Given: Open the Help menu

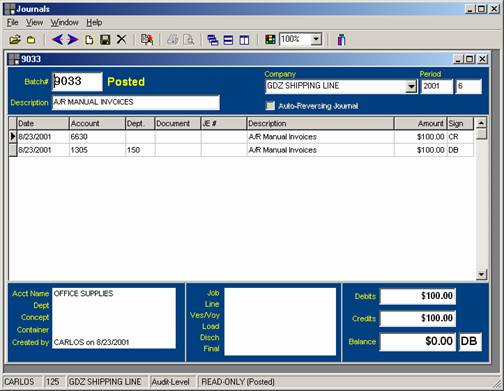Looking at the screenshot, I should coord(94,23).
